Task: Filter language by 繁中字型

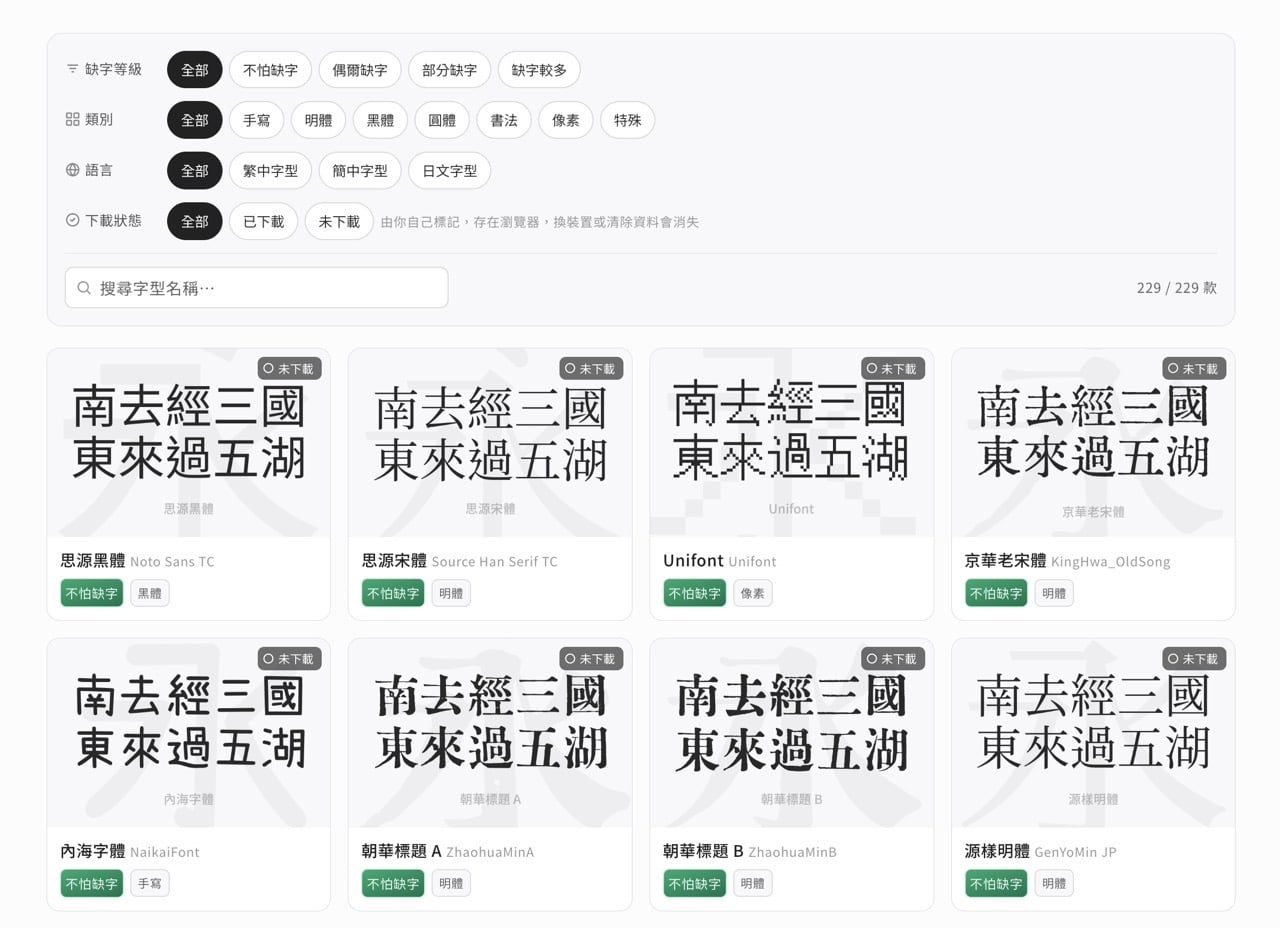Action: (x=270, y=171)
